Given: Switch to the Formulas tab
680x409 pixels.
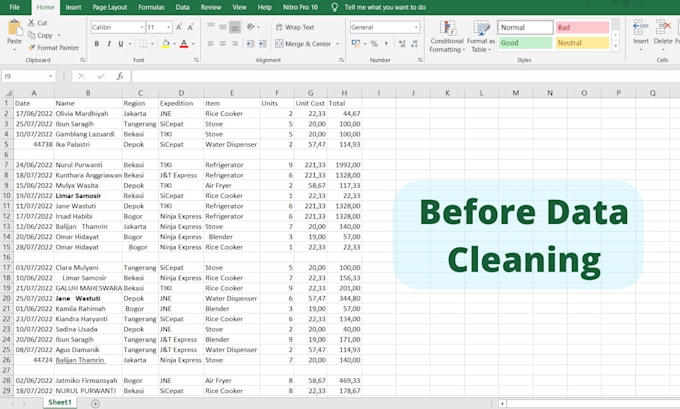Looking at the screenshot, I should (x=151, y=7).
